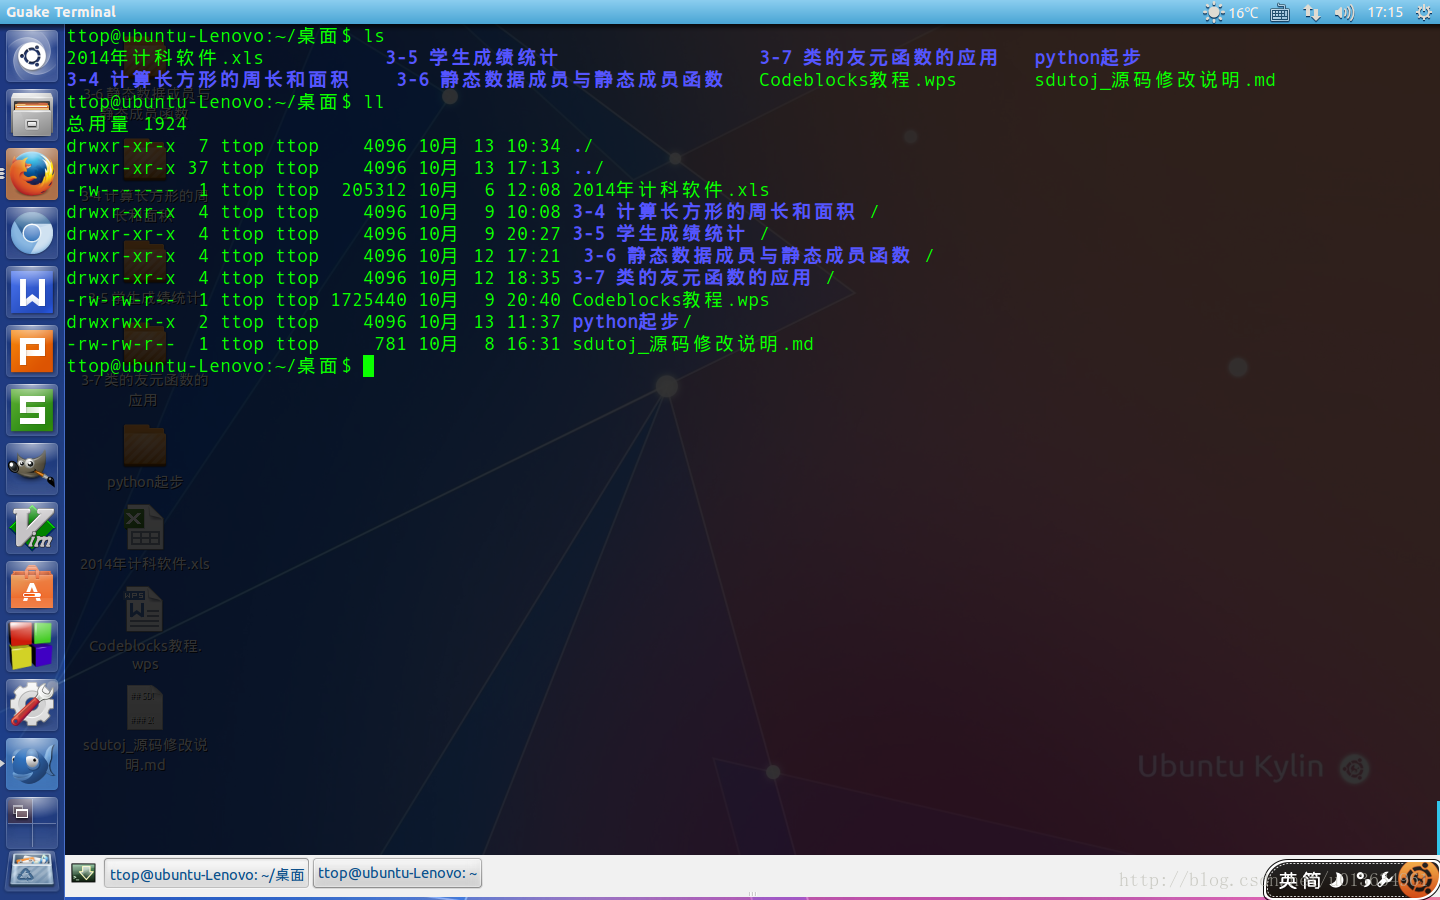Click the 2014年计科软件.xls row in ll listing
This screenshot has width=1440, height=900.
418,190
